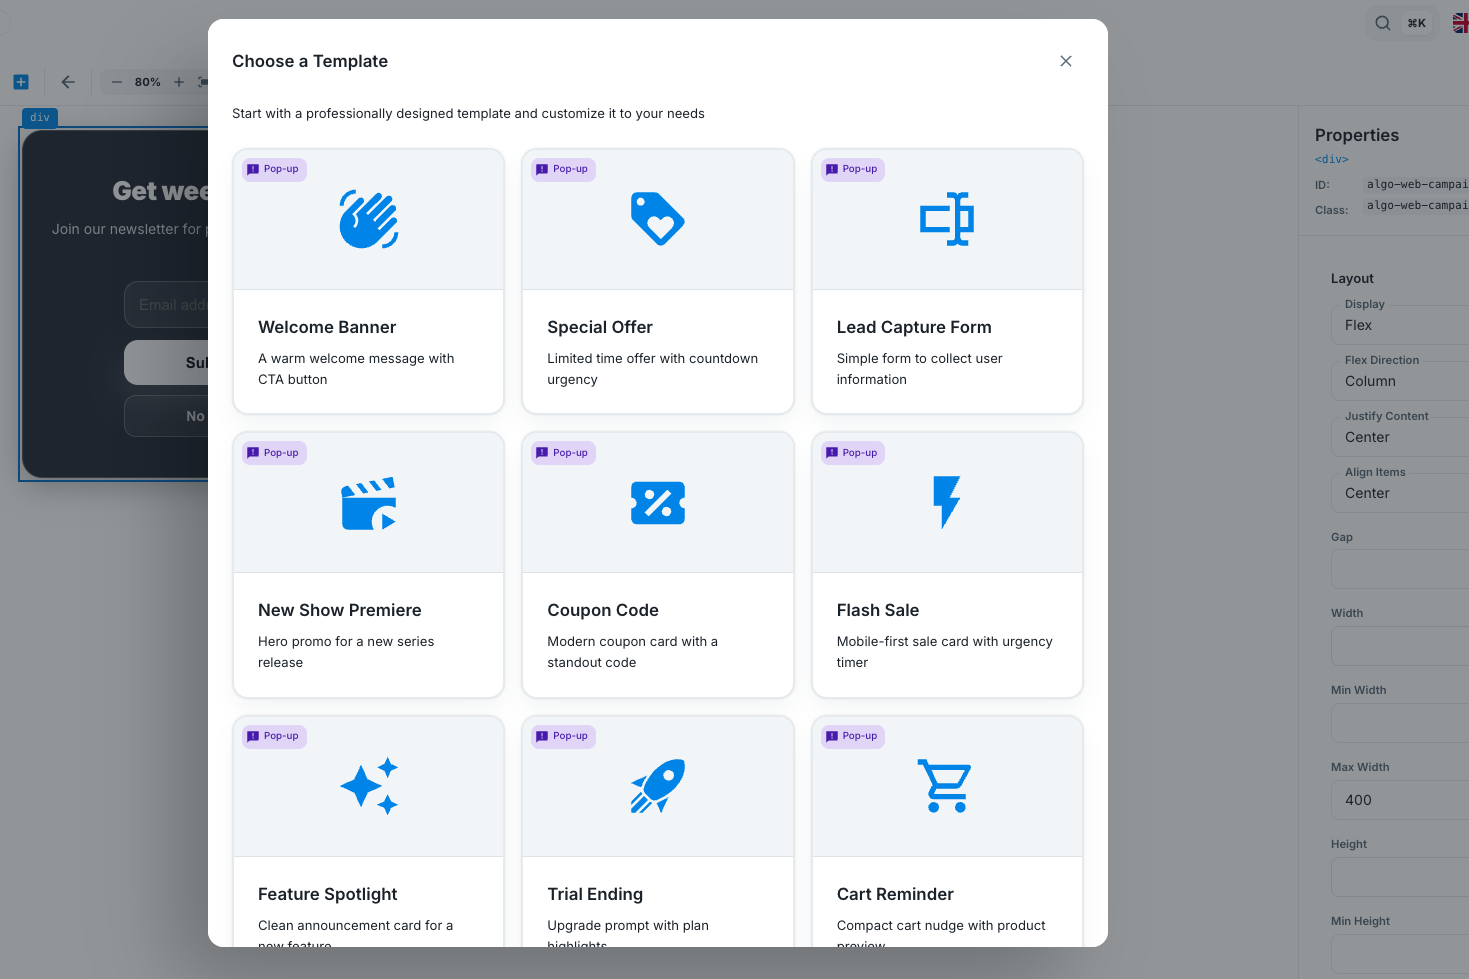Click the 80% zoom level value

coord(148,82)
